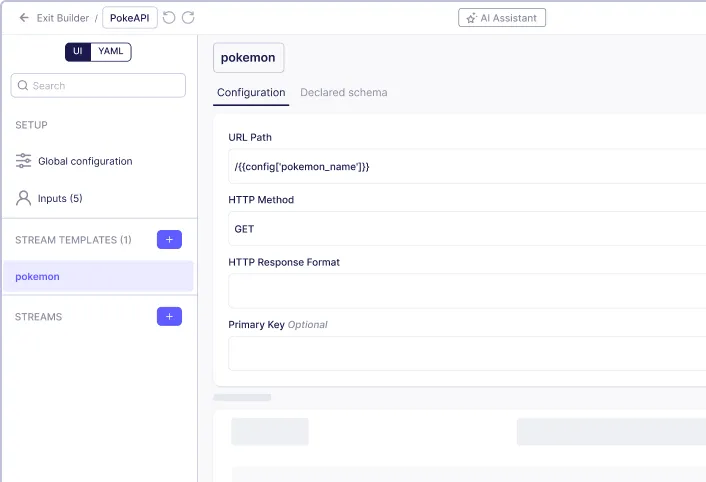Click the SETUP section heading
This screenshot has height=482, width=706.
coord(31,125)
